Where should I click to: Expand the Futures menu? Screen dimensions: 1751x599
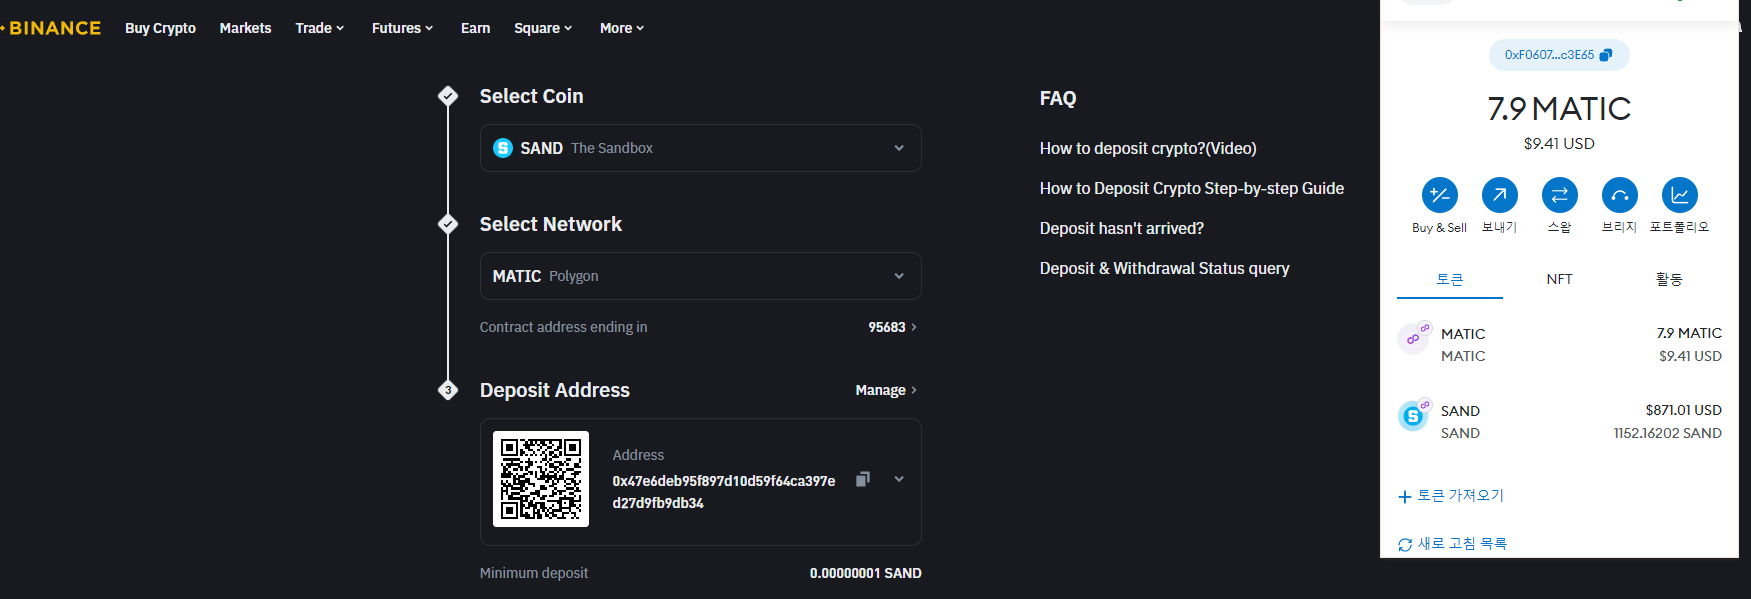[402, 28]
